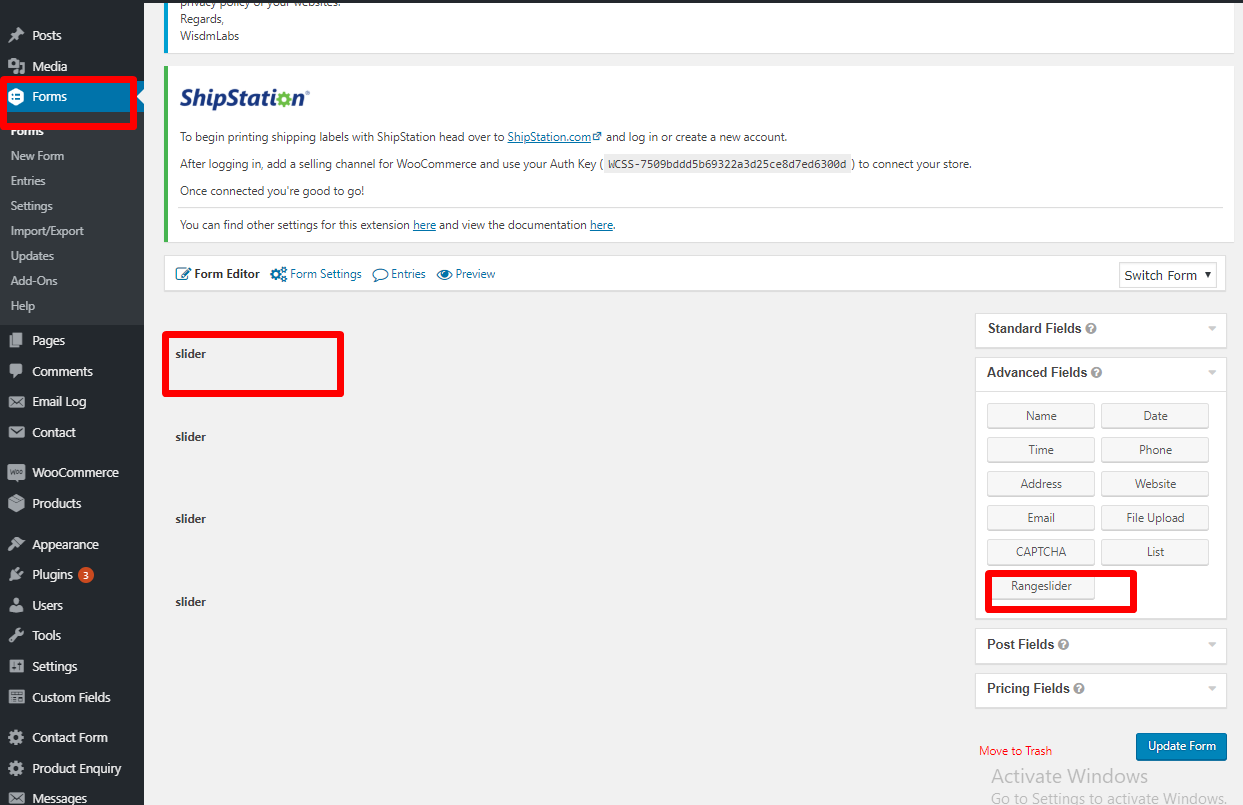Image resolution: width=1243 pixels, height=805 pixels.
Task: Add the CAPTCHA advanced field
Action: pos(1041,552)
